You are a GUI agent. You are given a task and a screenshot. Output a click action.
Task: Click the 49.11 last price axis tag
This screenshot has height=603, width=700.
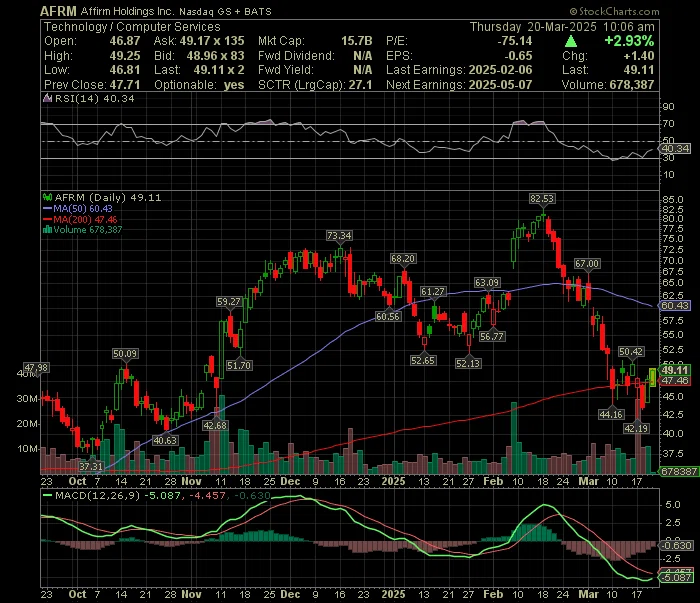pos(675,370)
